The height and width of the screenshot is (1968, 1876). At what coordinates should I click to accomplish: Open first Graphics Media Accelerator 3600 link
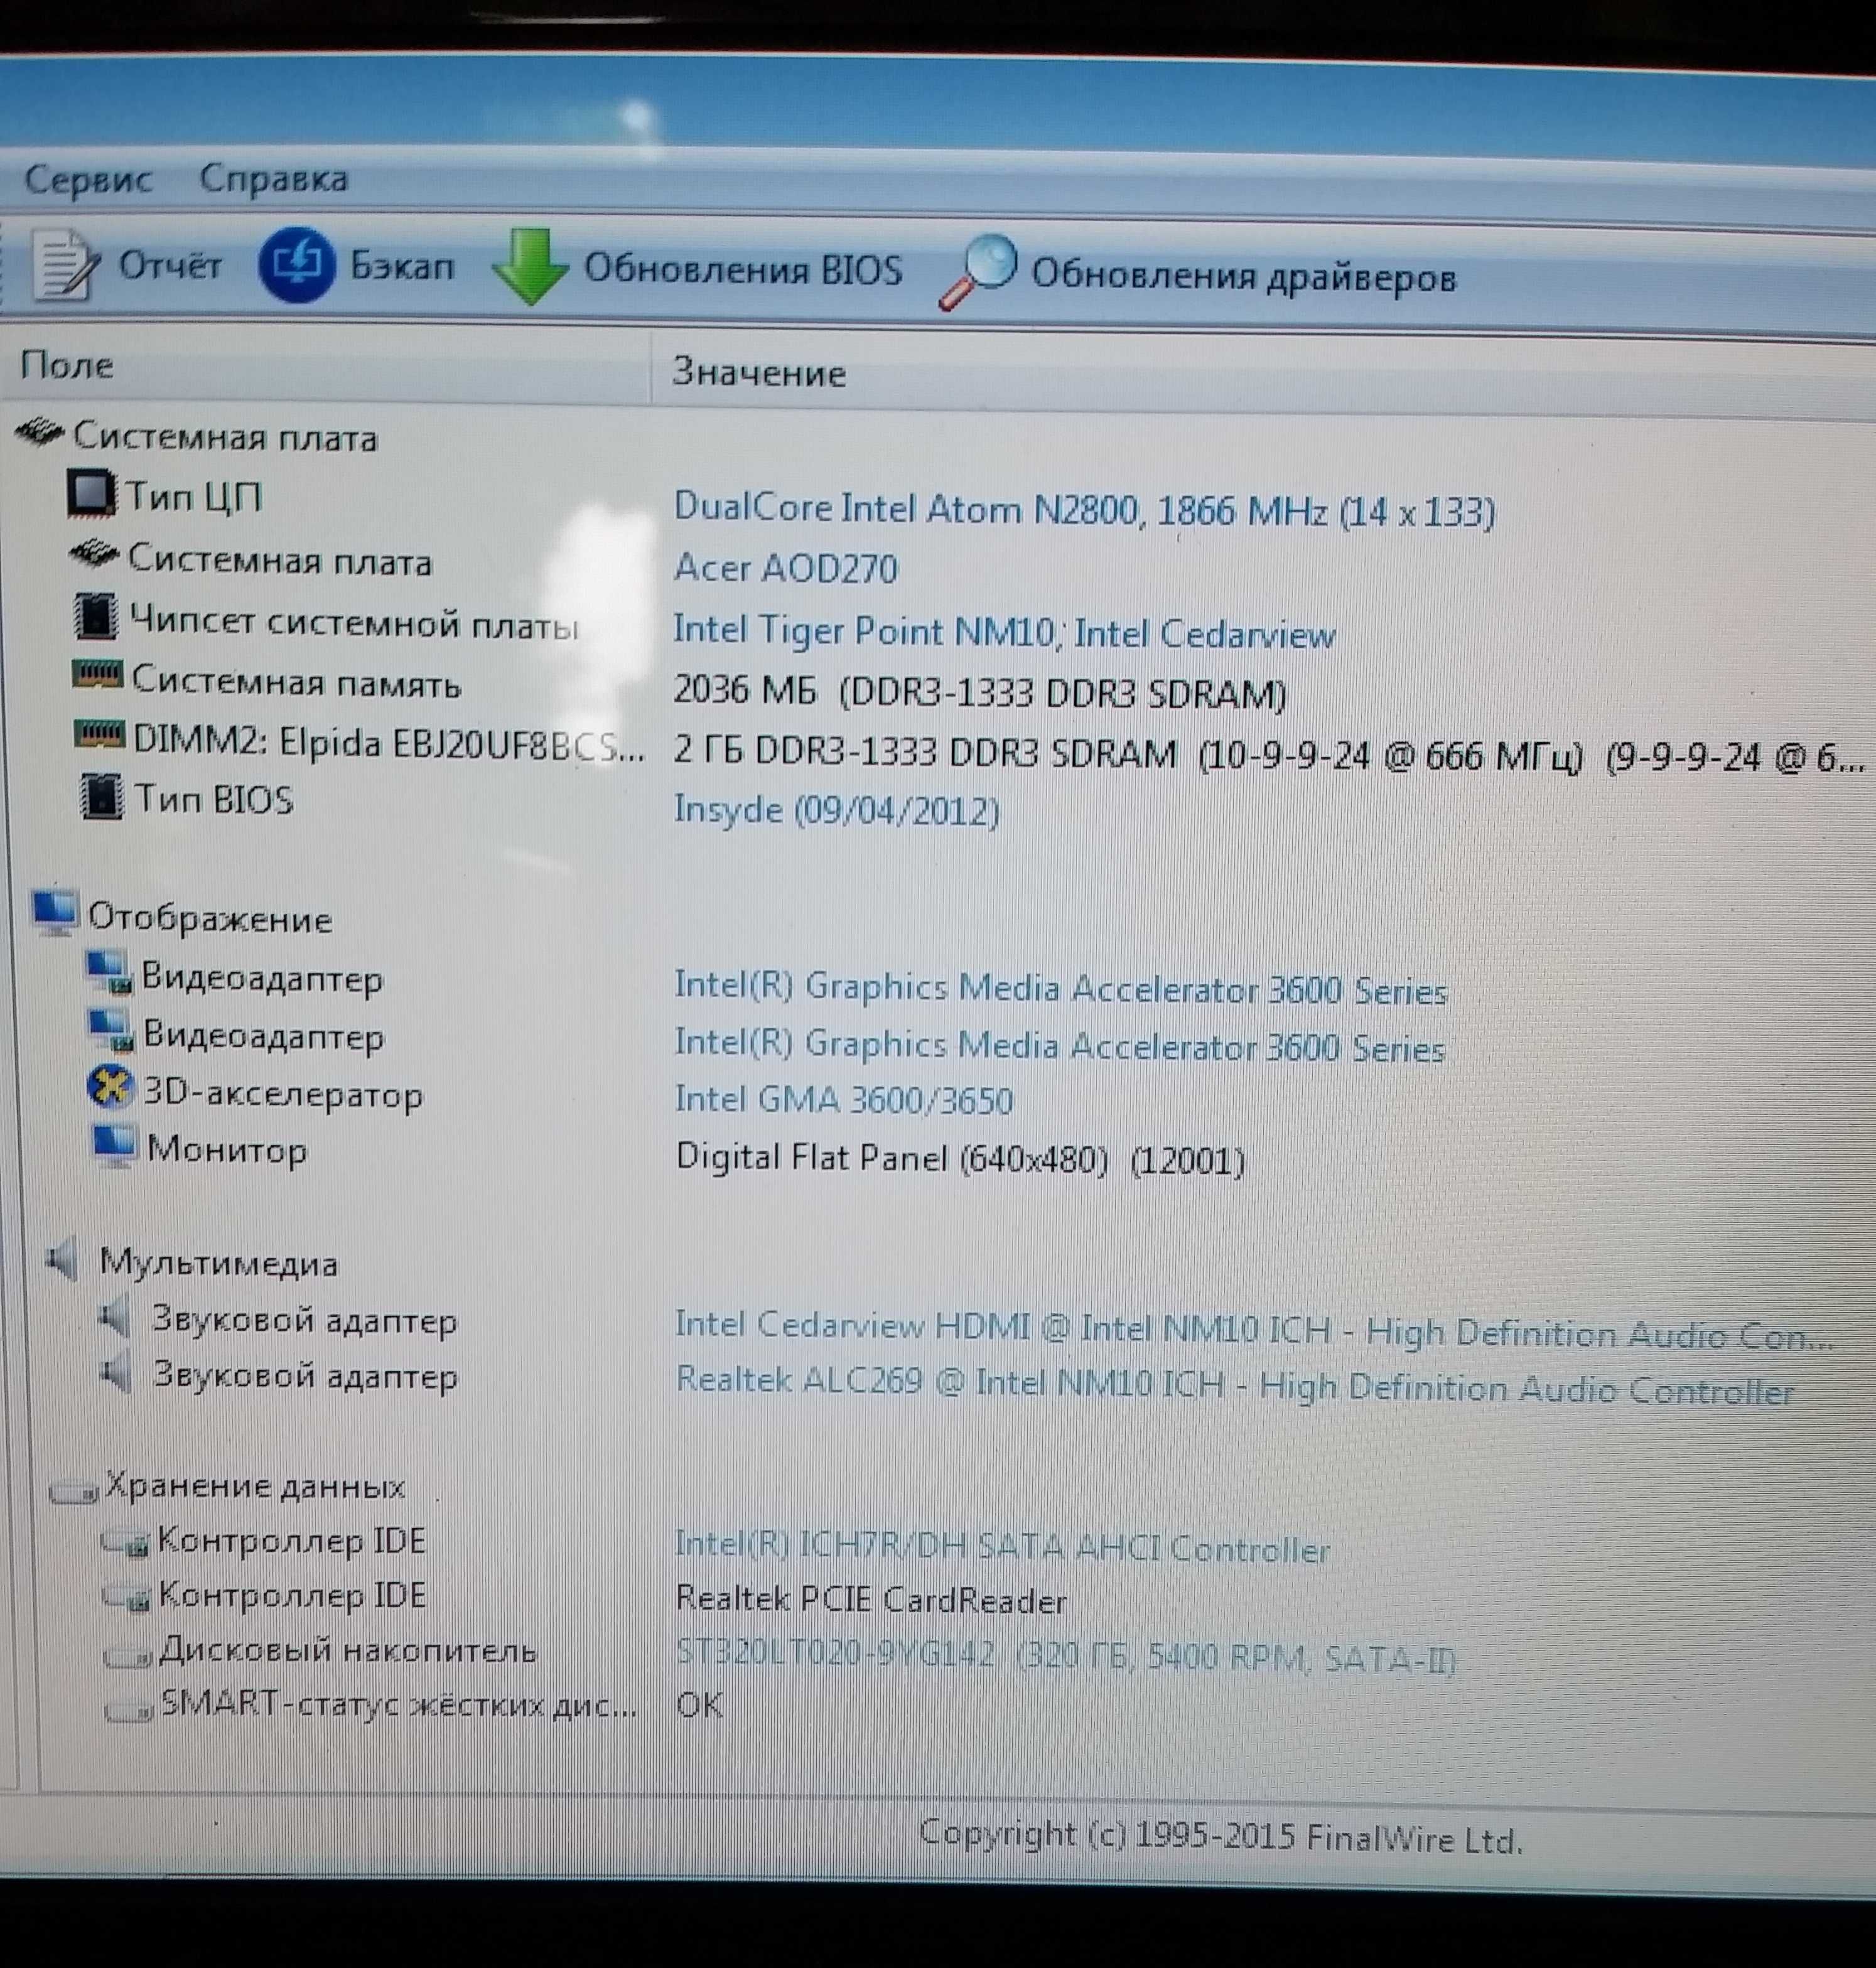click(x=1061, y=988)
